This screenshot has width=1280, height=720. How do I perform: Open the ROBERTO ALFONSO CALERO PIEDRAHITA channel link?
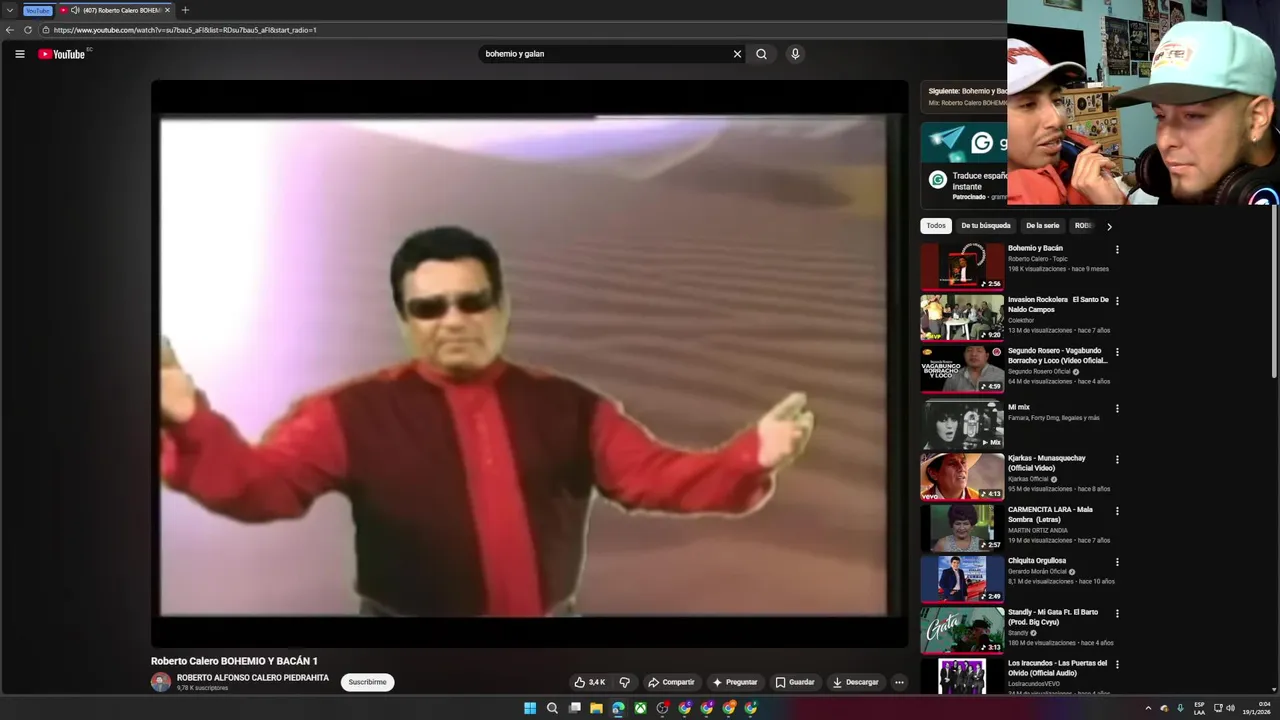pyautogui.click(x=253, y=677)
